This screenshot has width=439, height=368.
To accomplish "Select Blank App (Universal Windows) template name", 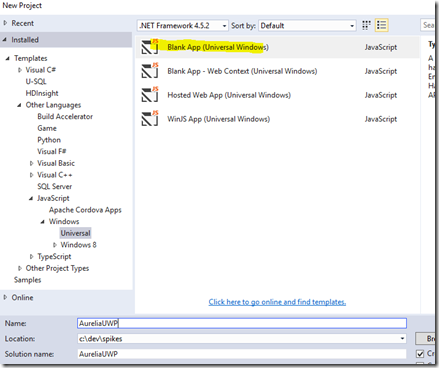I will (218, 47).
